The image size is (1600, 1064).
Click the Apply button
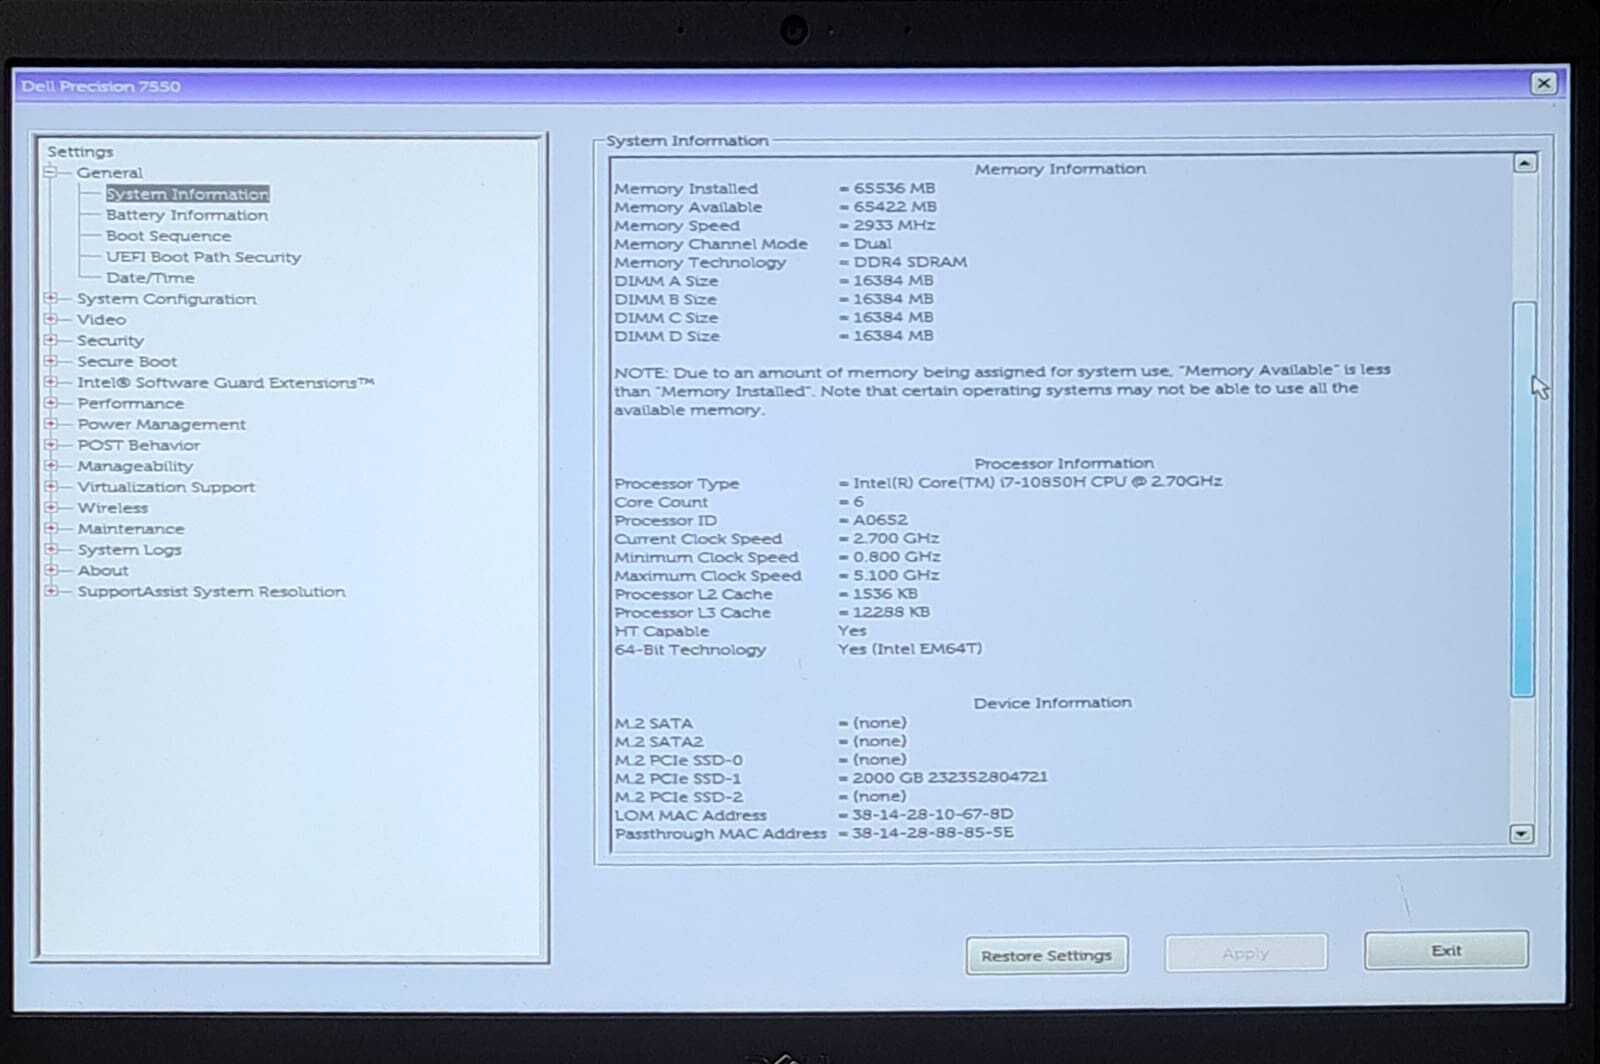tap(1245, 954)
